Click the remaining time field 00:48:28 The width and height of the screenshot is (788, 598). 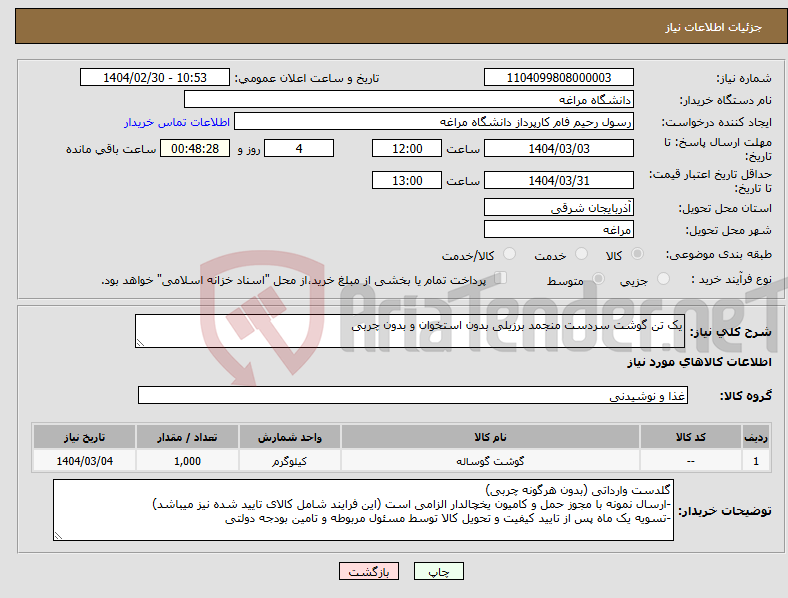click(x=195, y=148)
